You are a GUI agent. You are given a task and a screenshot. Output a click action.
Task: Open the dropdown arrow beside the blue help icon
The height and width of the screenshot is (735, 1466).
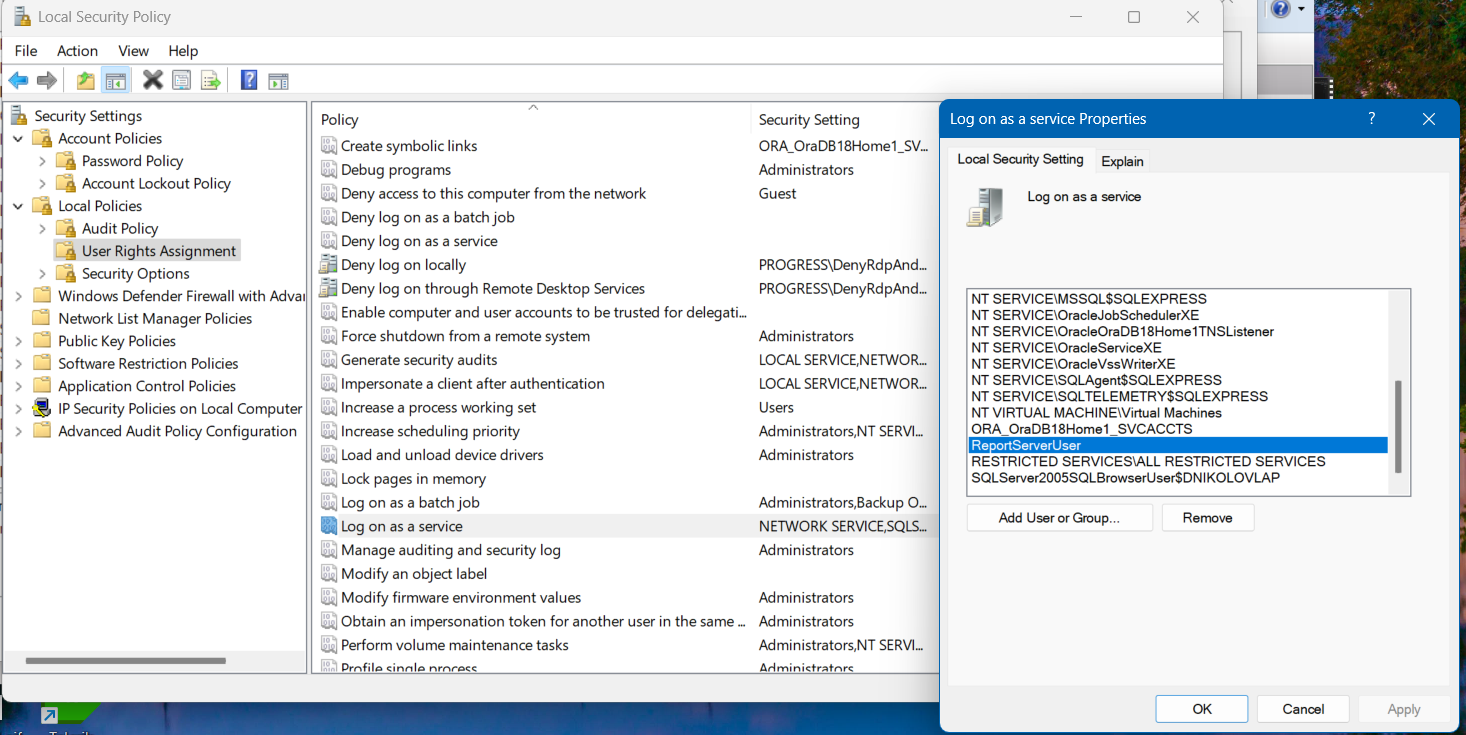(1302, 9)
